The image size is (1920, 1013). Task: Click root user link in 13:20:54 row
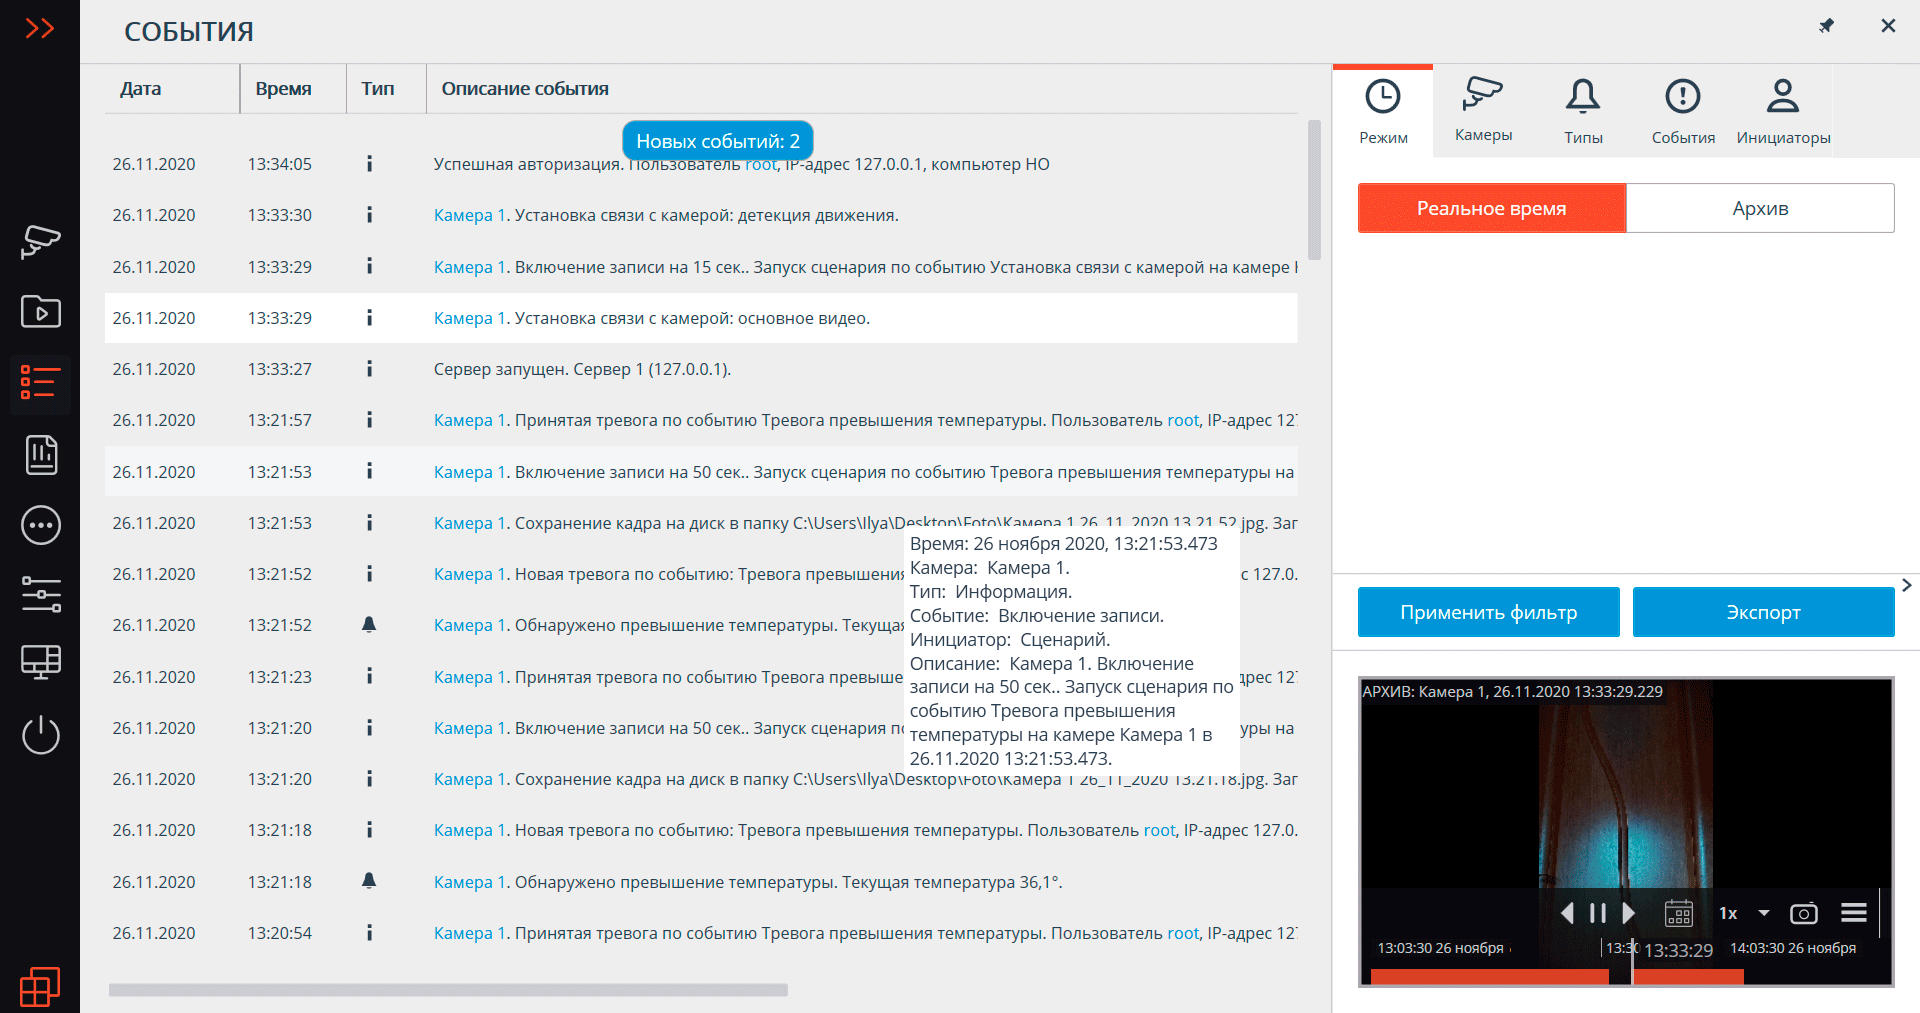[x=1183, y=933]
